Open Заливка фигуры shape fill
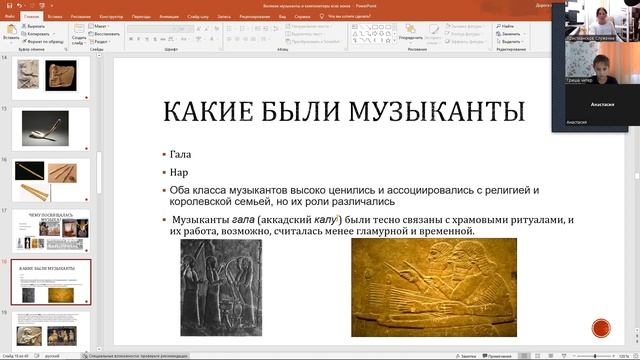This screenshot has height=360, width=640. point(464,26)
